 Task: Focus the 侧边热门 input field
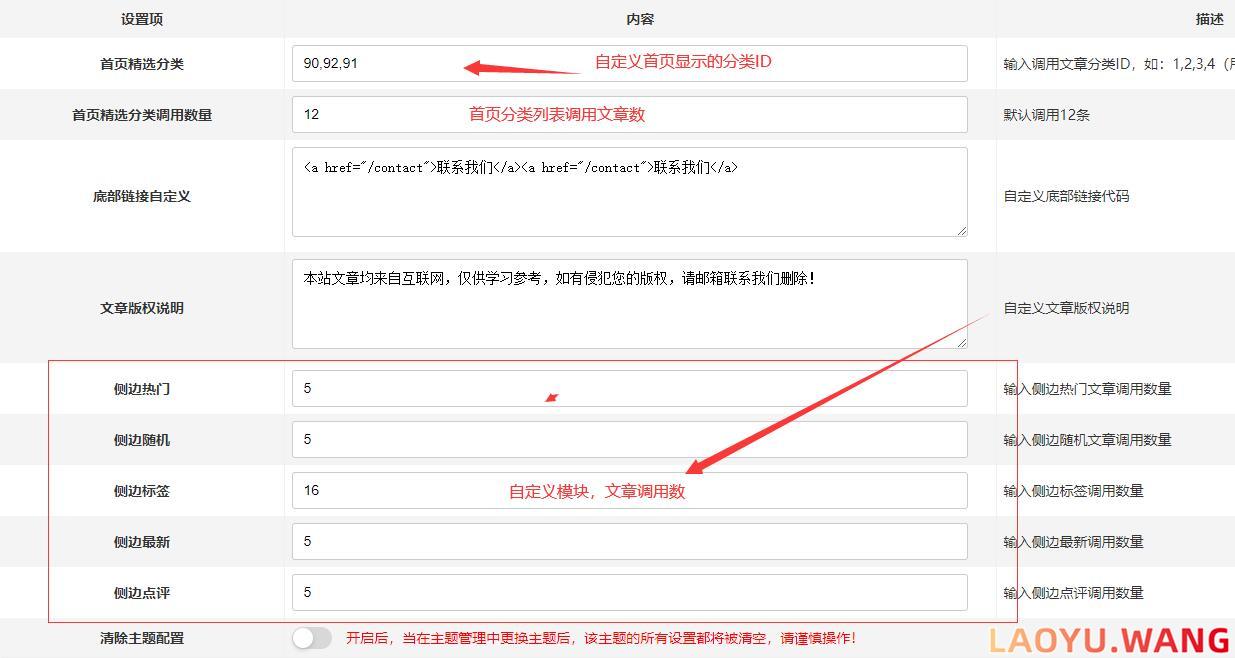click(x=630, y=388)
